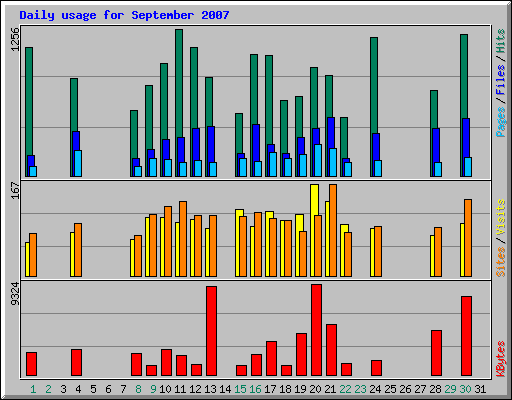Click day label 18 on the axis

[x=285, y=389]
